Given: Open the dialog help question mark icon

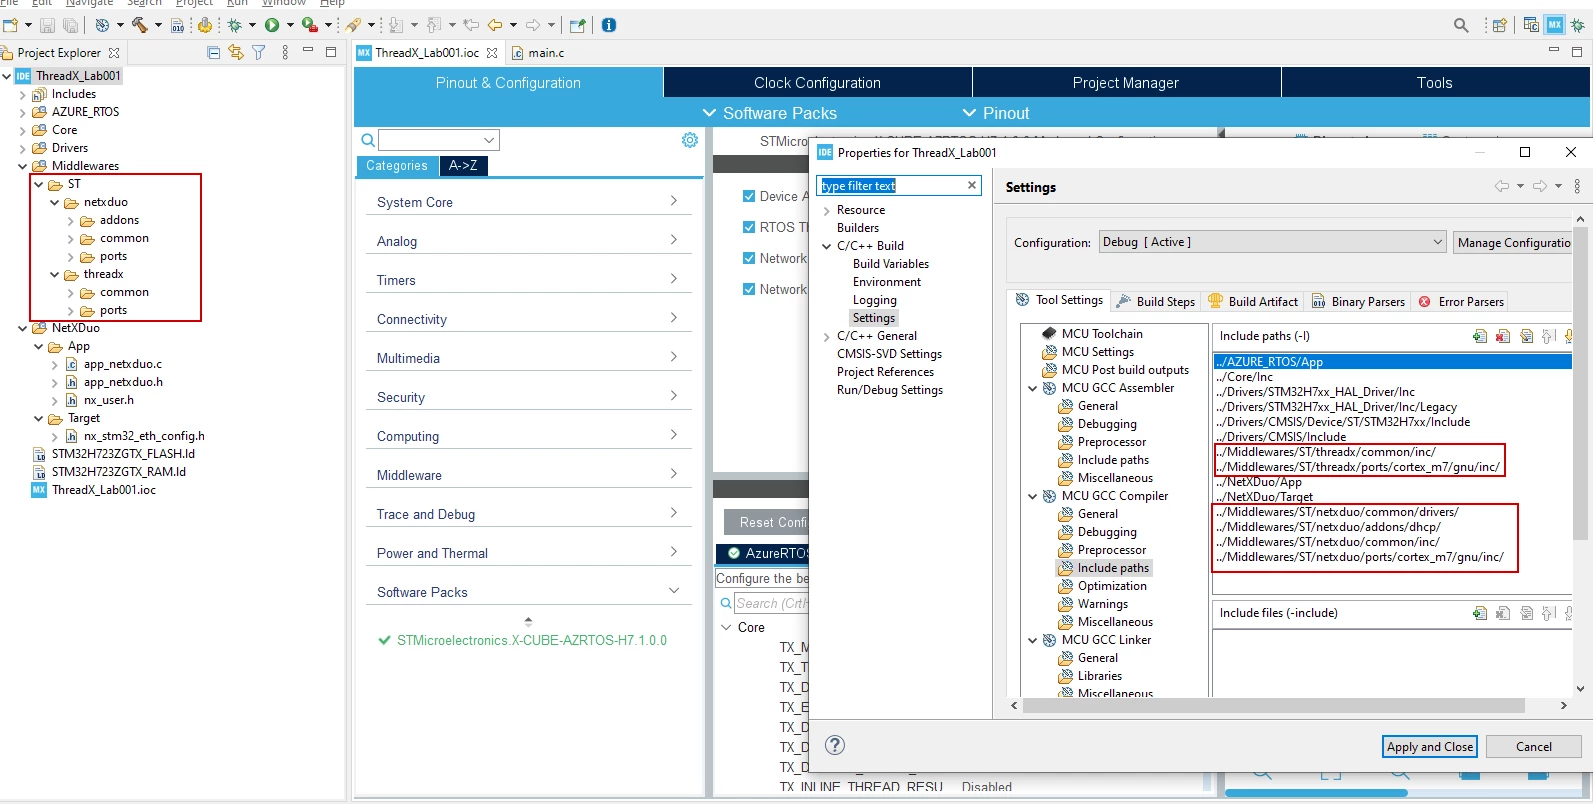Looking at the screenshot, I should pyautogui.click(x=835, y=745).
